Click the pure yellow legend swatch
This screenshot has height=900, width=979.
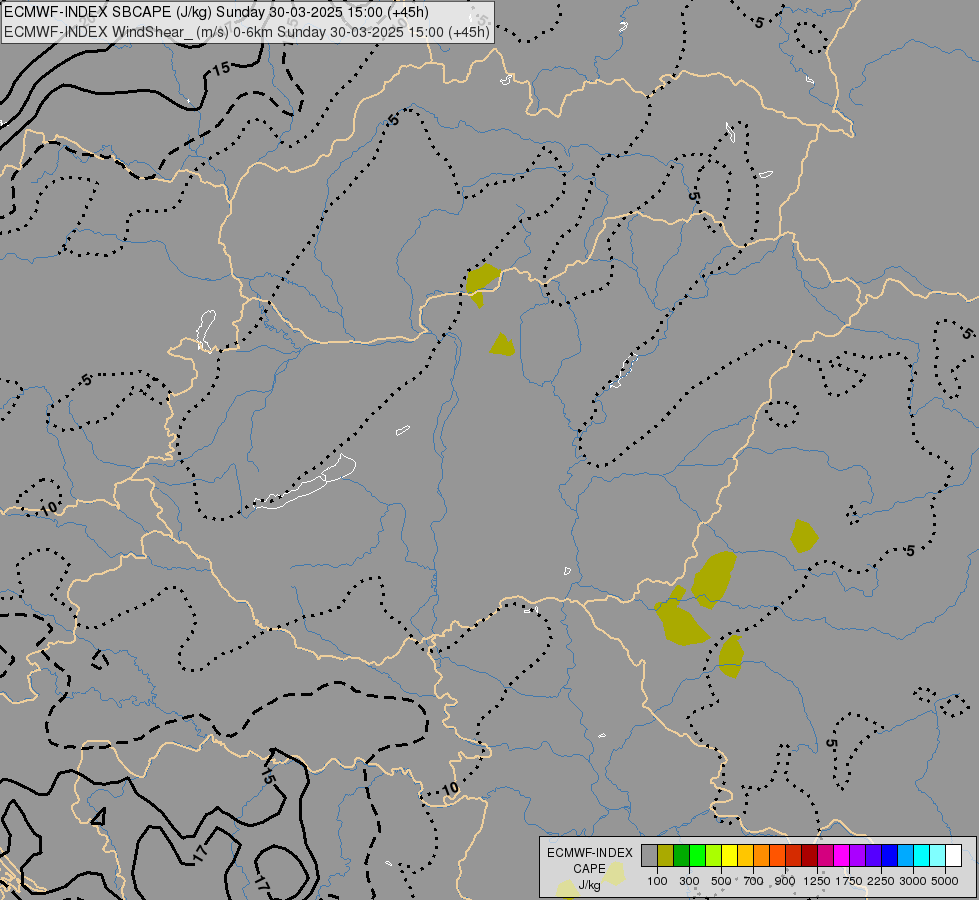coord(729,855)
